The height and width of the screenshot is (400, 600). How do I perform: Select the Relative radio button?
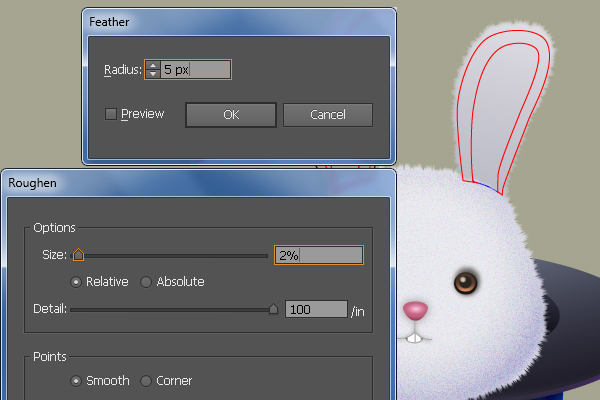click(x=76, y=282)
